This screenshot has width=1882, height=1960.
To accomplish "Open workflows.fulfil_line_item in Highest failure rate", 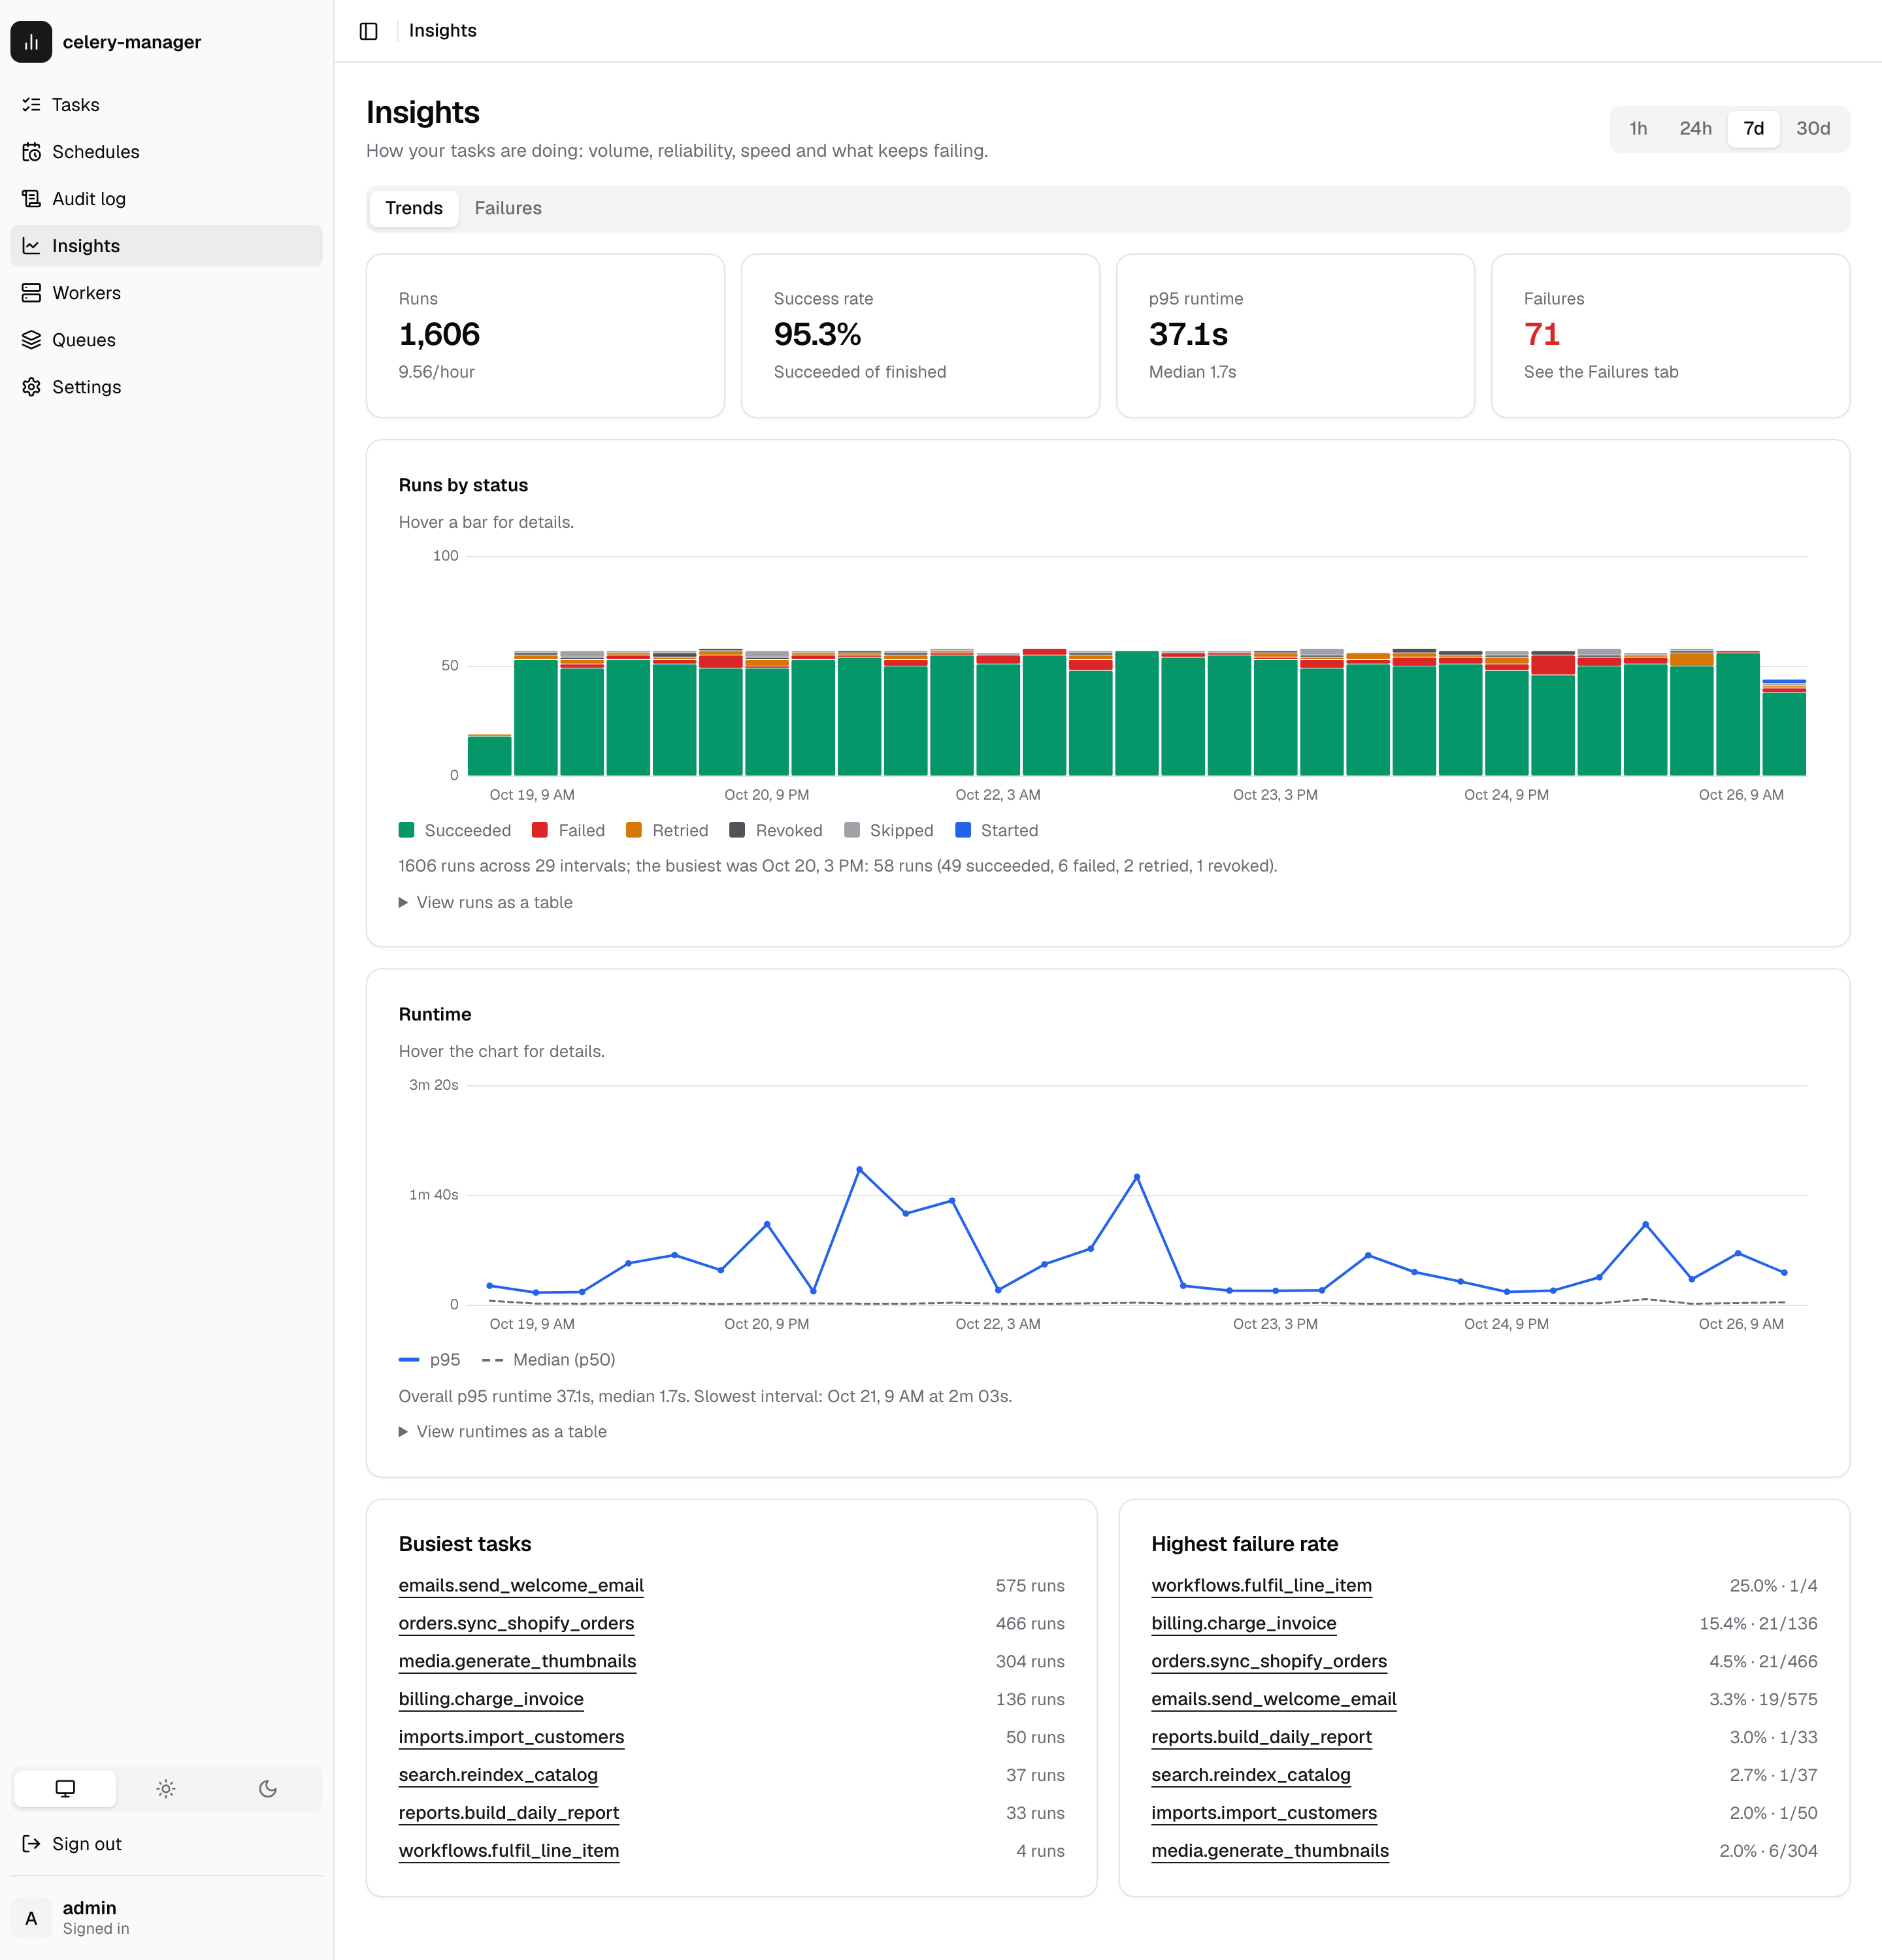I will pos(1261,1586).
